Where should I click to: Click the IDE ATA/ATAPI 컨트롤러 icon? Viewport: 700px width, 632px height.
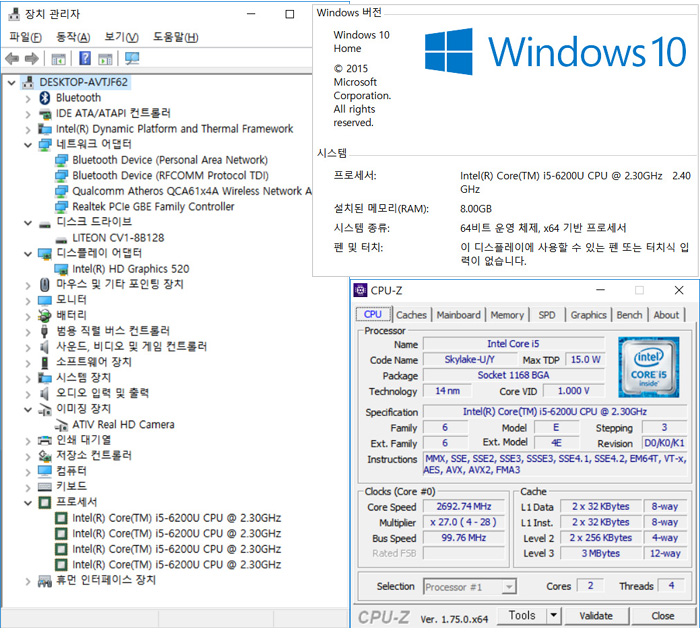pyautogui.click(x=45, y=114)
